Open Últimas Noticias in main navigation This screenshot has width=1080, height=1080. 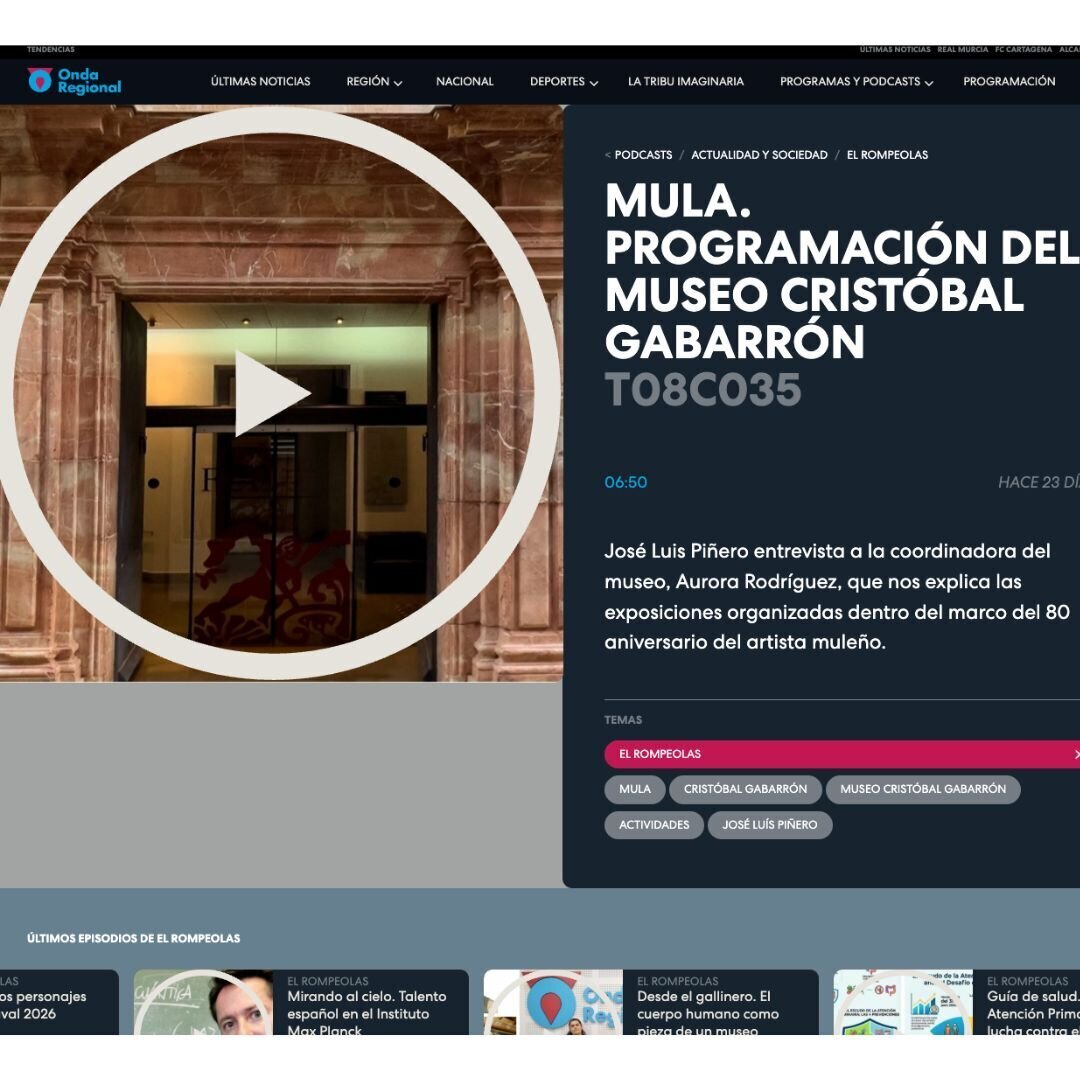pyautogui.click(x=260, y=82)
